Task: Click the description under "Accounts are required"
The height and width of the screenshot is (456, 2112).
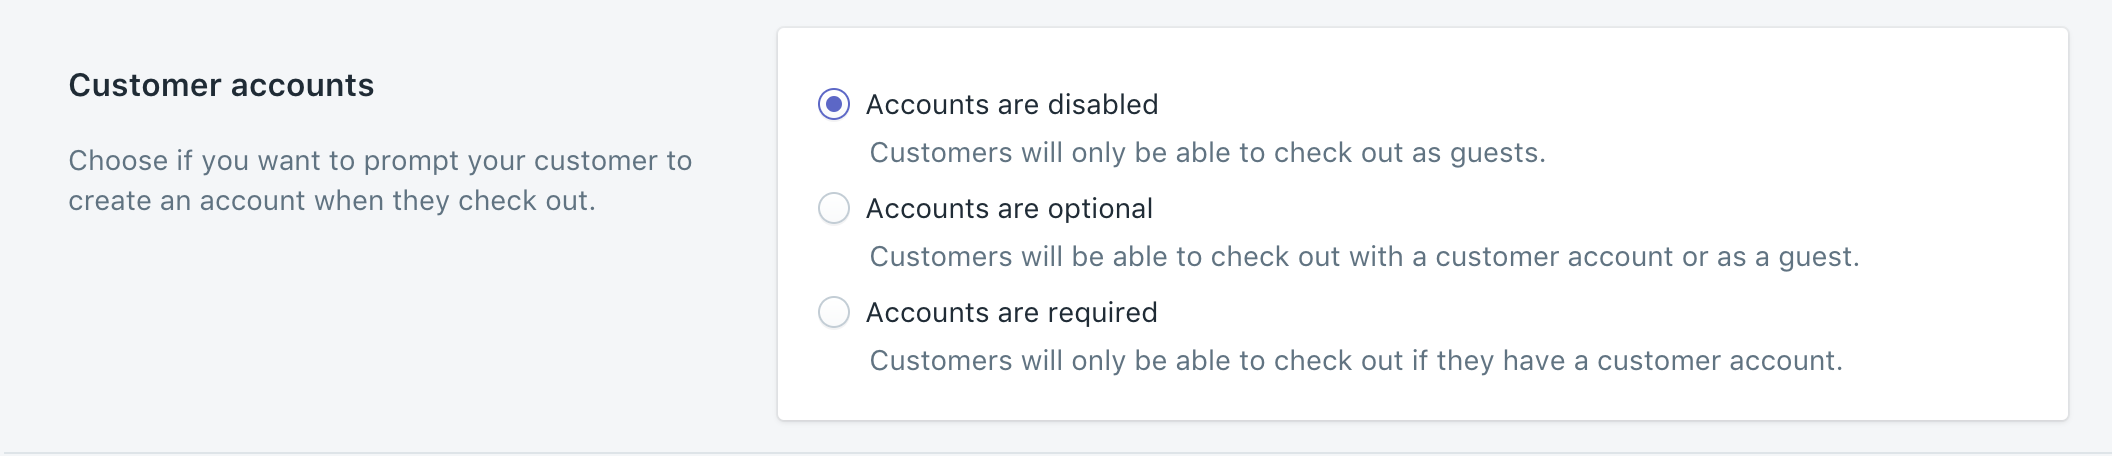Action: point(1355,361)
